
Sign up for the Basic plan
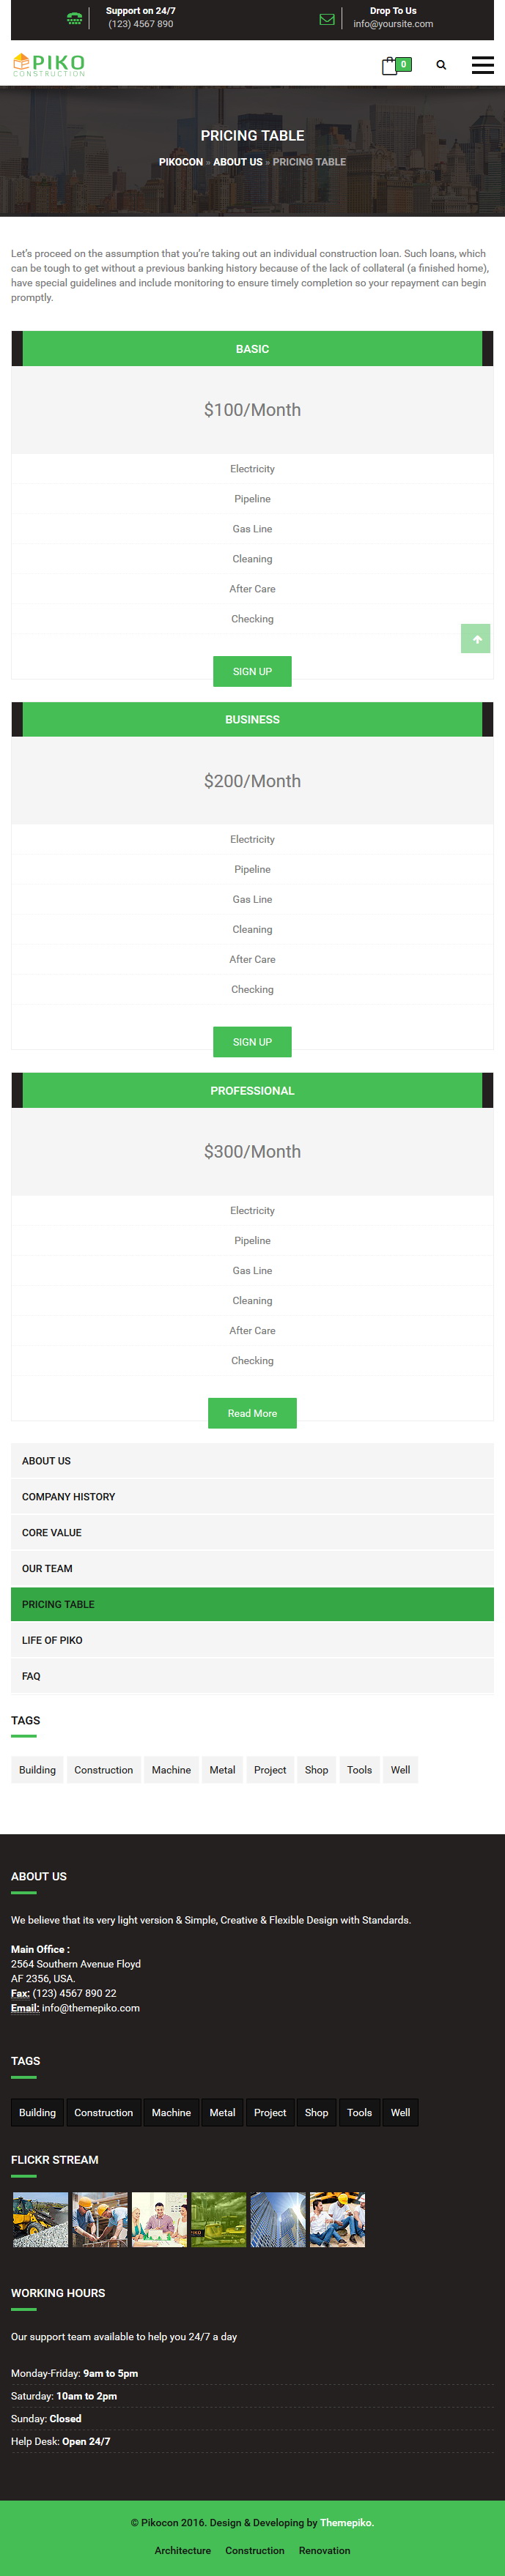252,672
